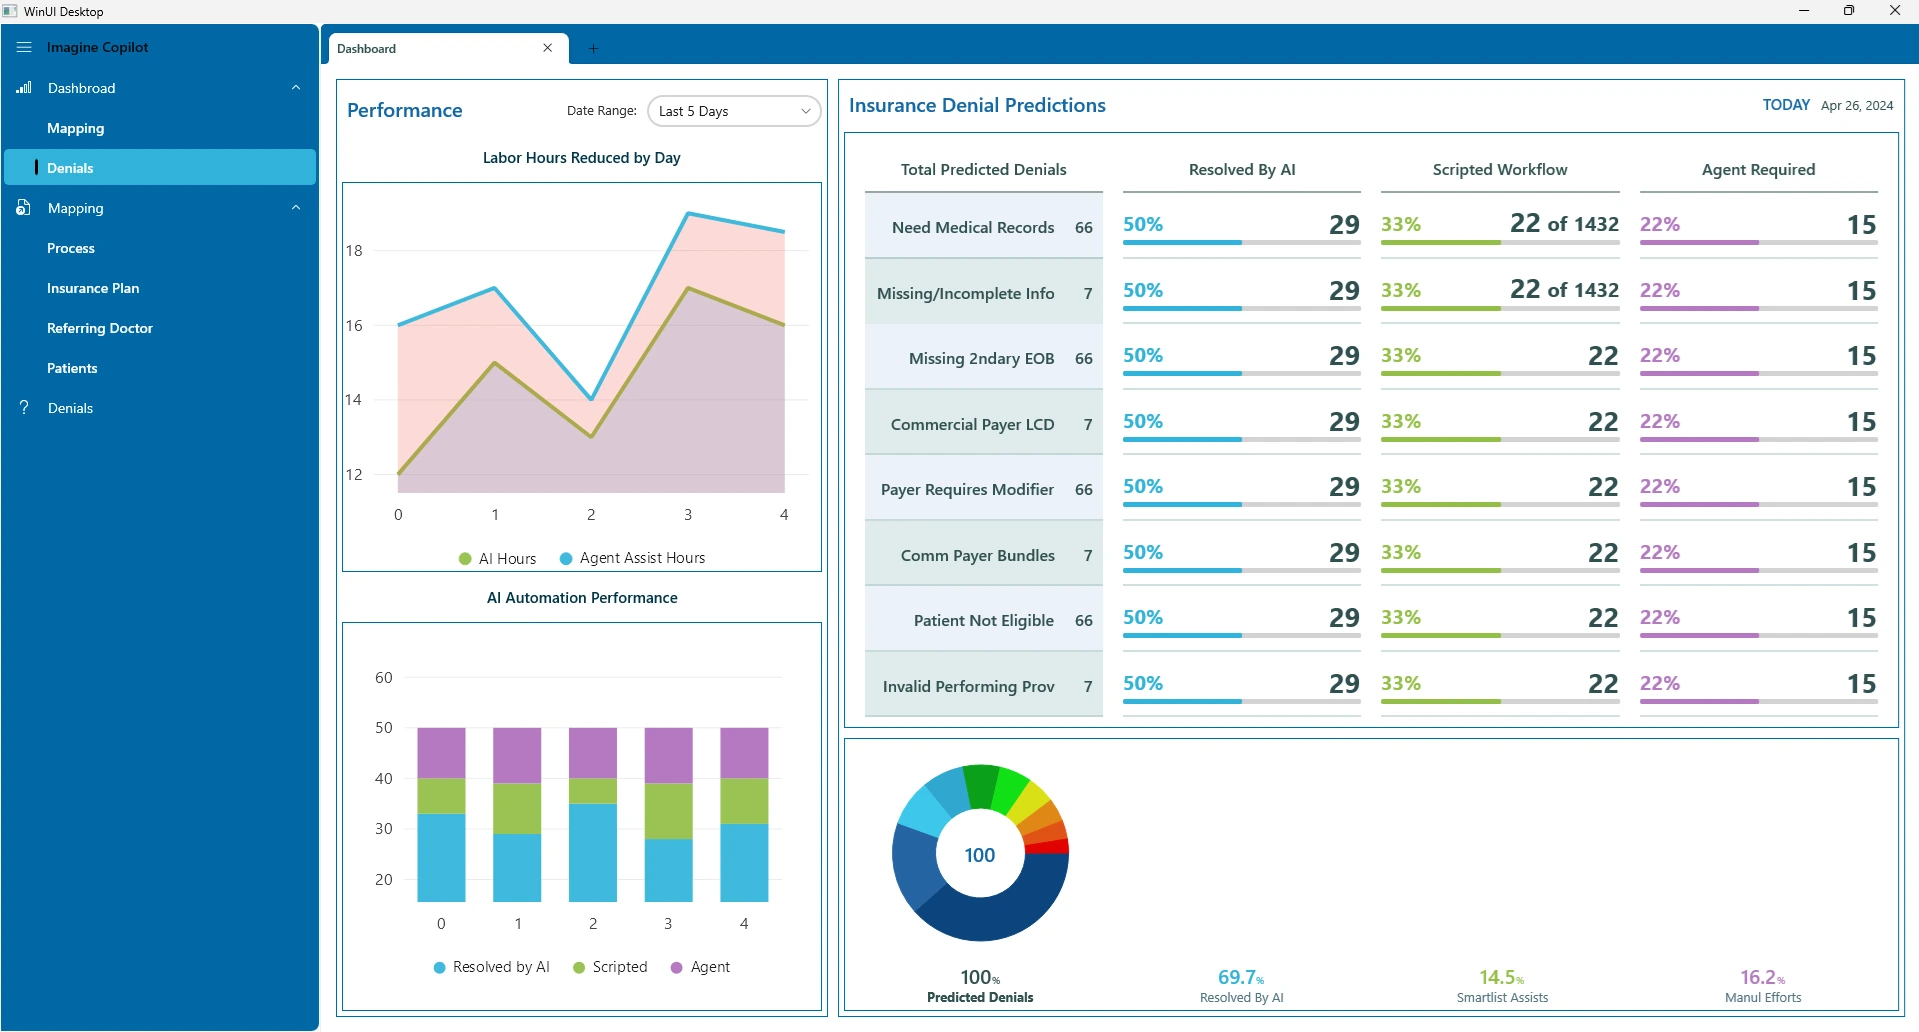Toggle the Agent legend marker
The image size is (1919, 1032).
(x=677, y=968)
